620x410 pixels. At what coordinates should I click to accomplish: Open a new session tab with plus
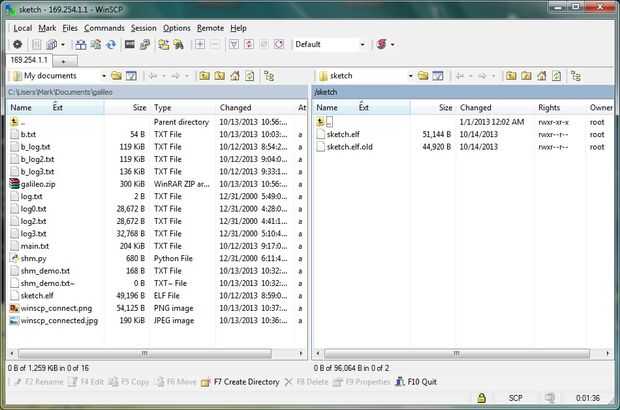click(64, 61)
